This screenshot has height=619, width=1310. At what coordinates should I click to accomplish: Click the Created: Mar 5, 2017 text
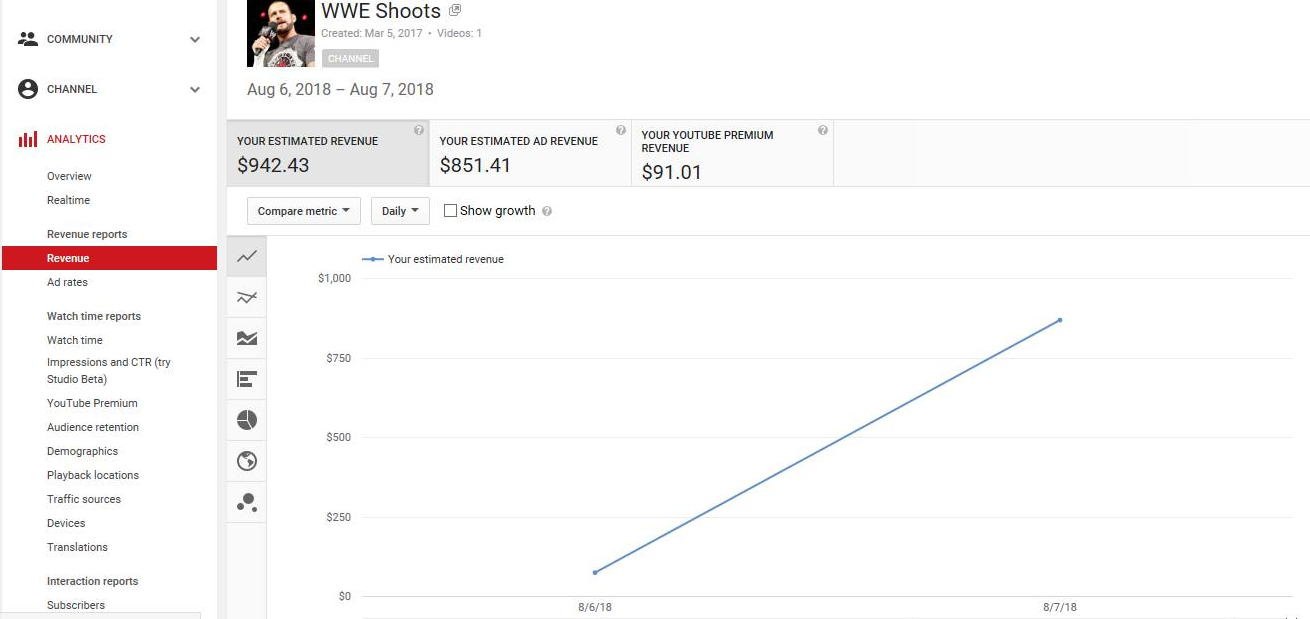click(x=371, y=34)
